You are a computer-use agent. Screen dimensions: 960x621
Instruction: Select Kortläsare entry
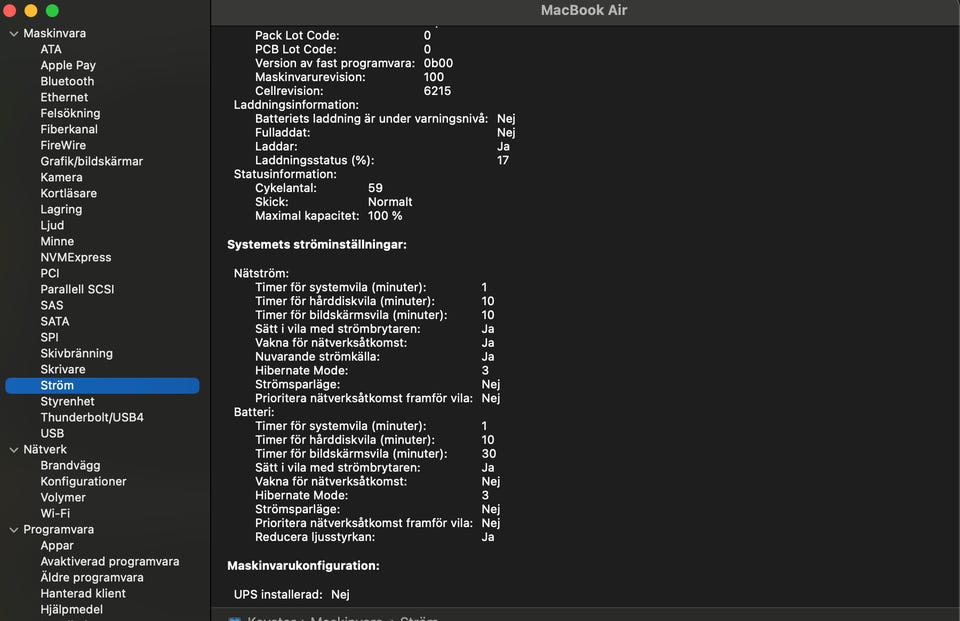click(69, 193)
